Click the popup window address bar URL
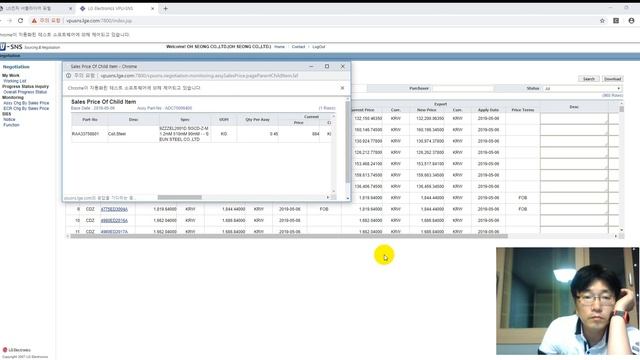Viewport: 640px width, 360px height. 199,76
